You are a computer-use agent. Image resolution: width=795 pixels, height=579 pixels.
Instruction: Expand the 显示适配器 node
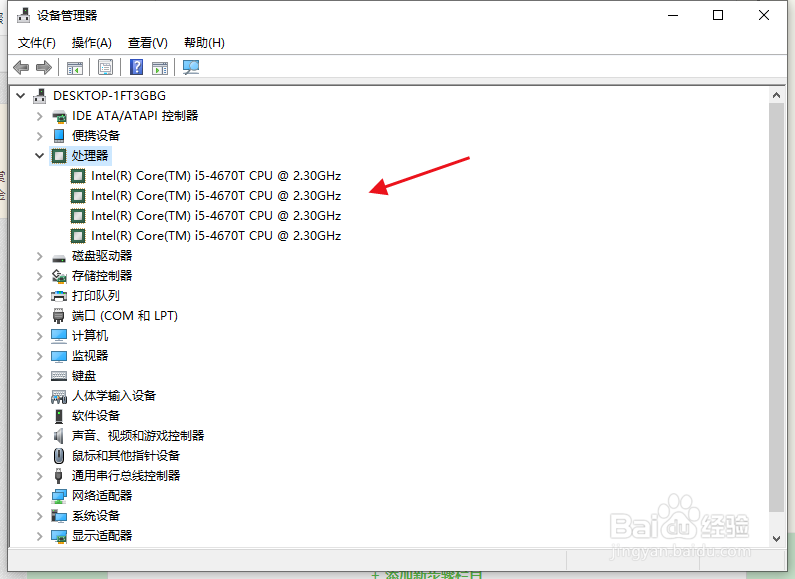tap(39, 536)
